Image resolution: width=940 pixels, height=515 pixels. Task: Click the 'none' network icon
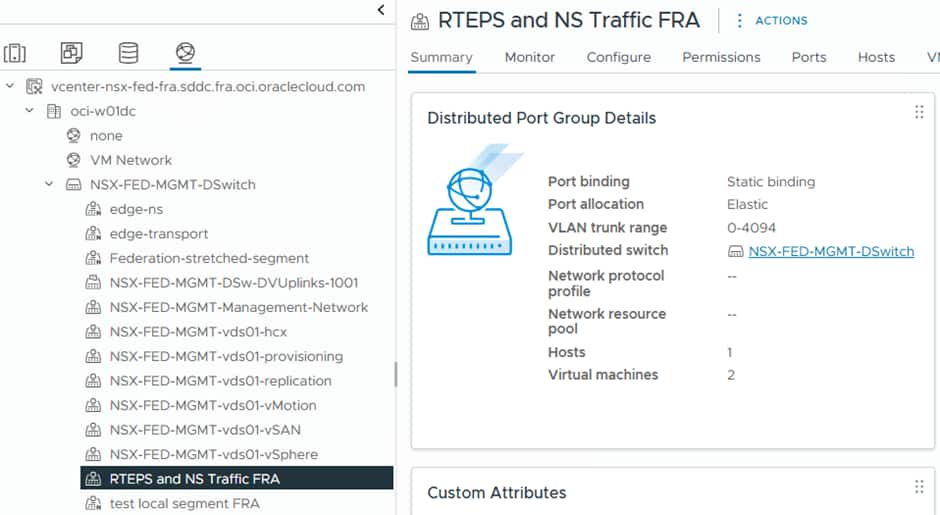point(73,135)
